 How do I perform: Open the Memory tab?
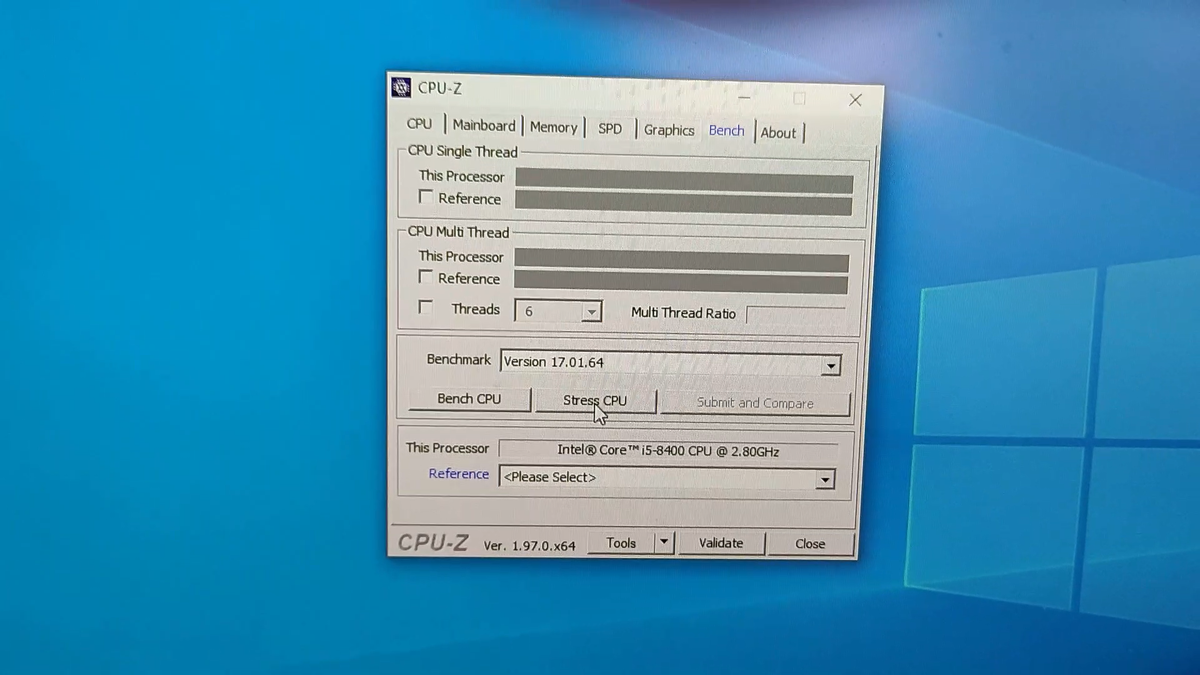click(x=553, y=127)
